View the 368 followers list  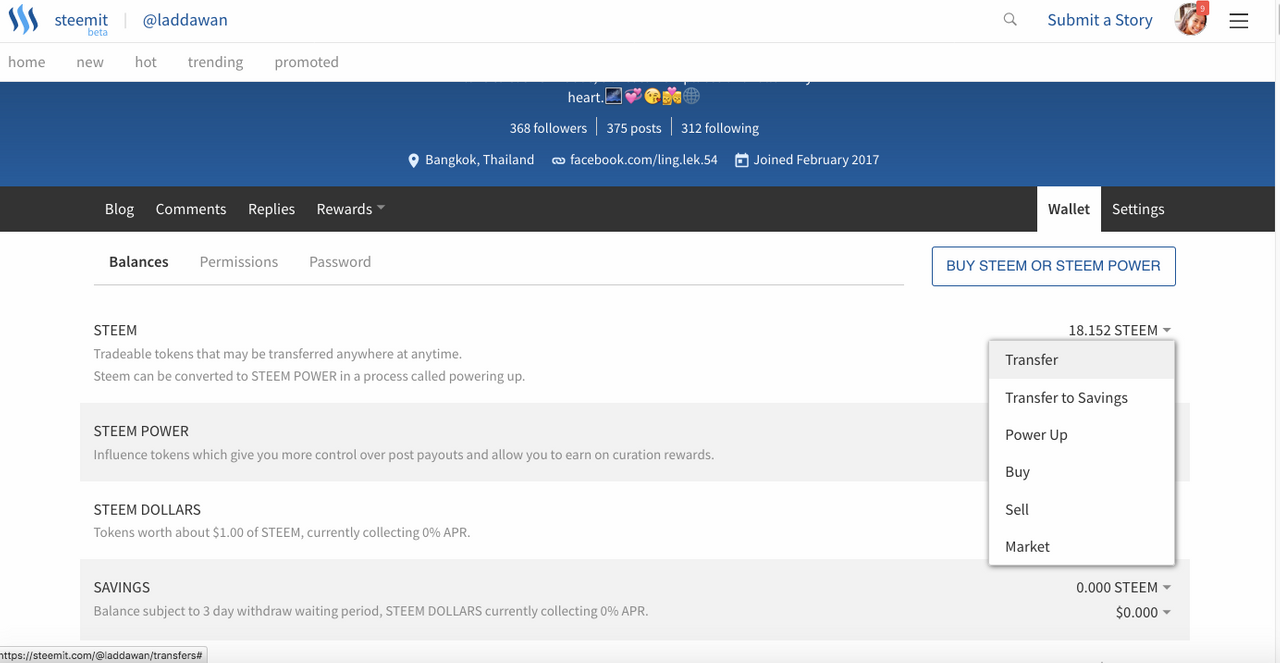(x=548, y=128)
